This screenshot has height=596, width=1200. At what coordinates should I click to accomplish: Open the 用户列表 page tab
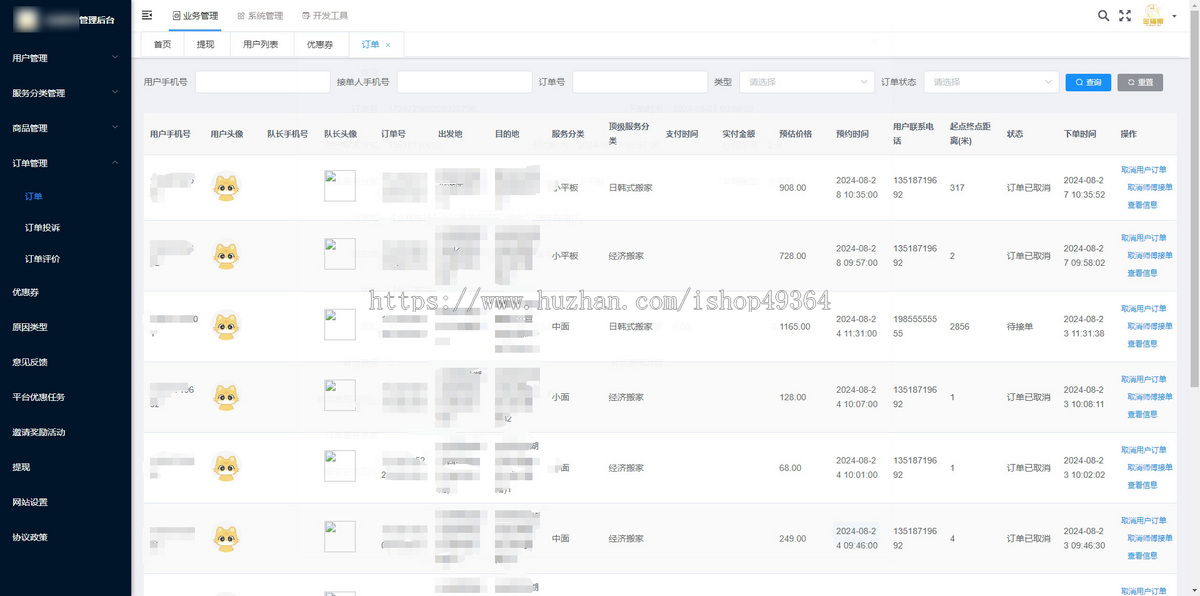pos(260,45)
